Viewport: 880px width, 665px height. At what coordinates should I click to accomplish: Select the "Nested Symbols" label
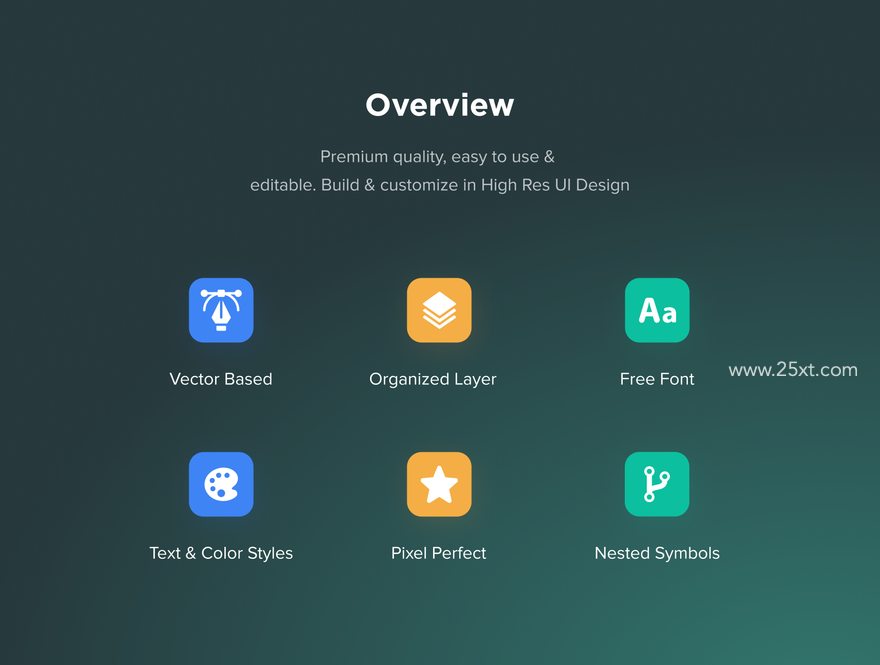(657, 553)
